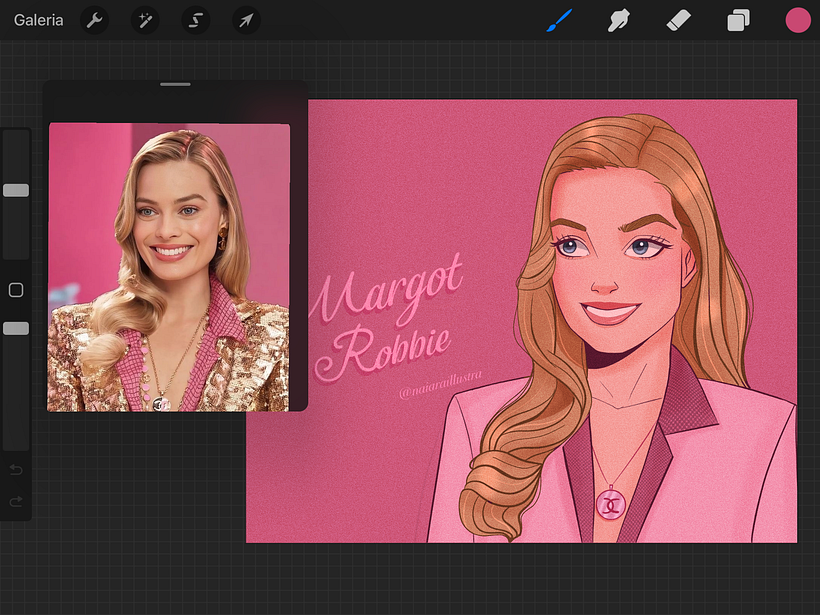Open the pink active color swatch
The height and width of the screenshot is (615, 820).
click(798, 20)
